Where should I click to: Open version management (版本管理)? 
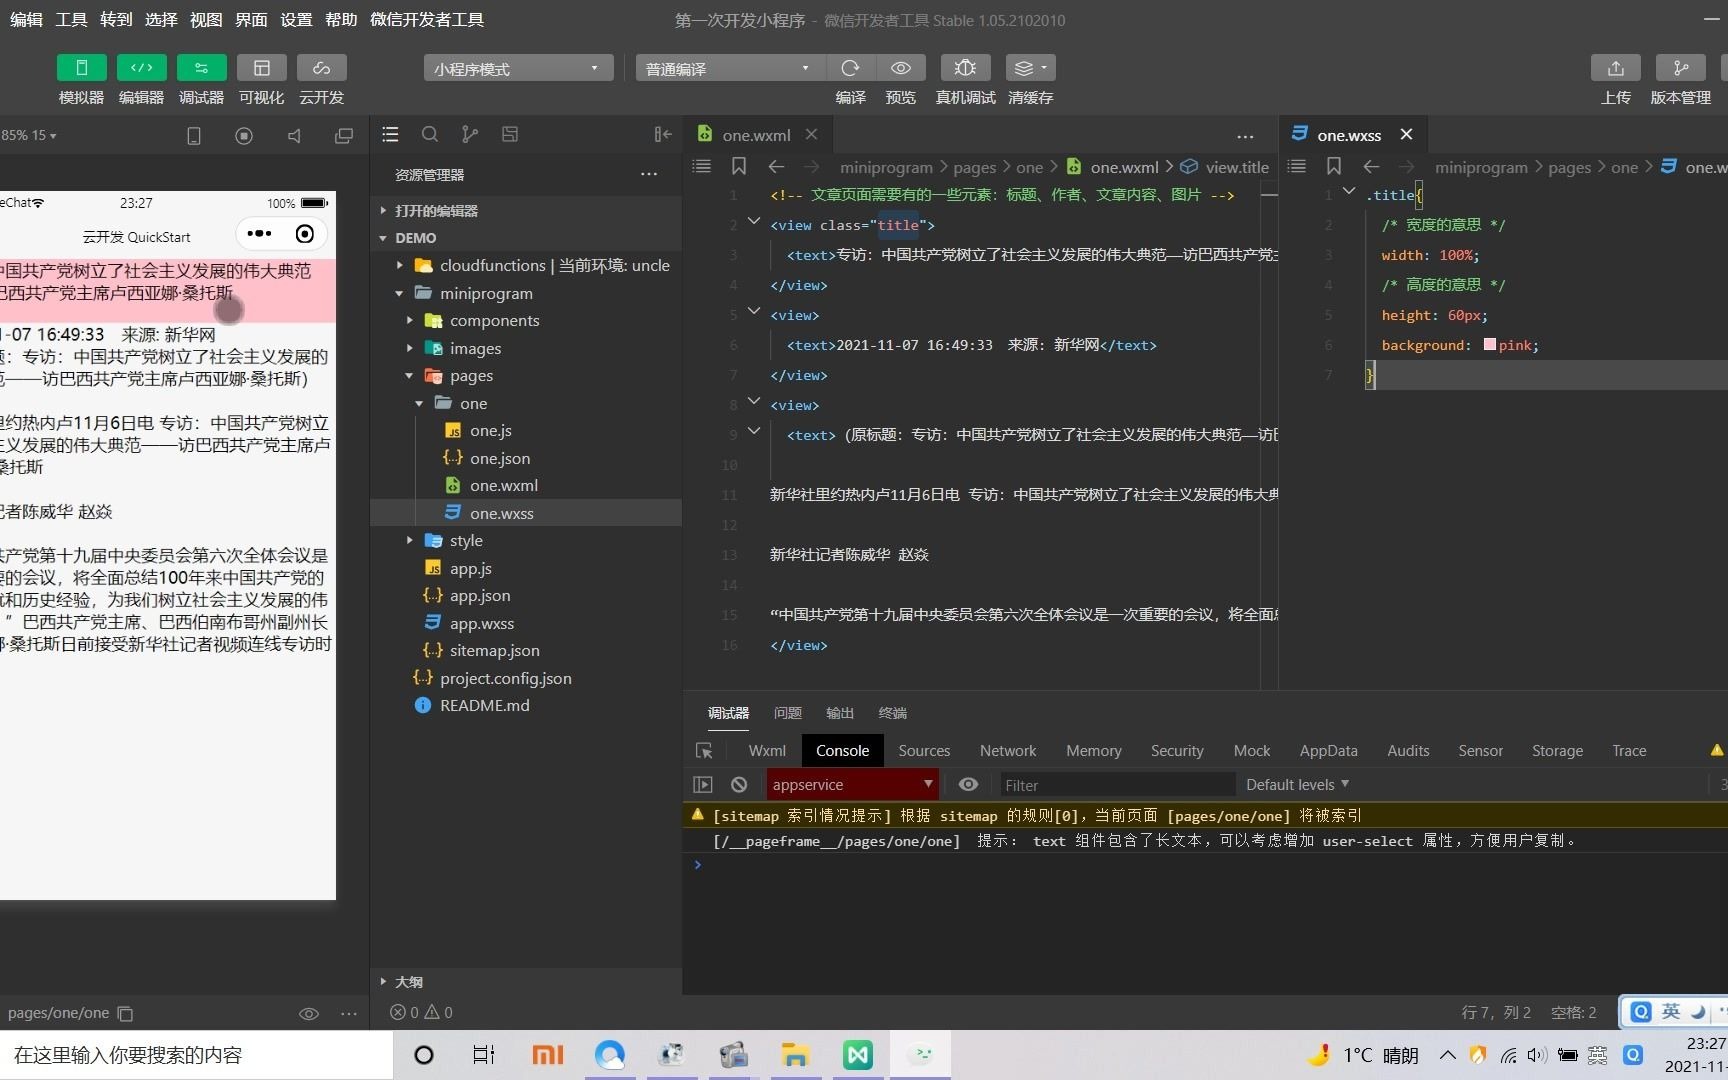1680,67
